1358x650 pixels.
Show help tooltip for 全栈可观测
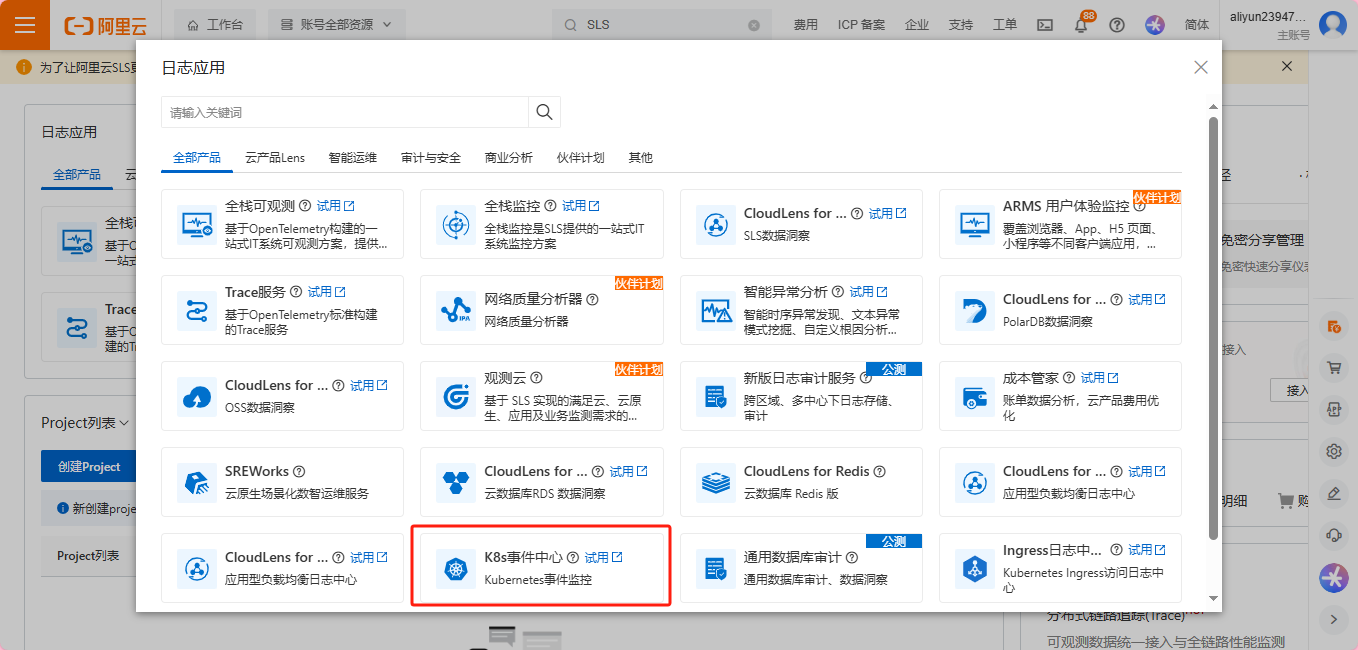305,206
